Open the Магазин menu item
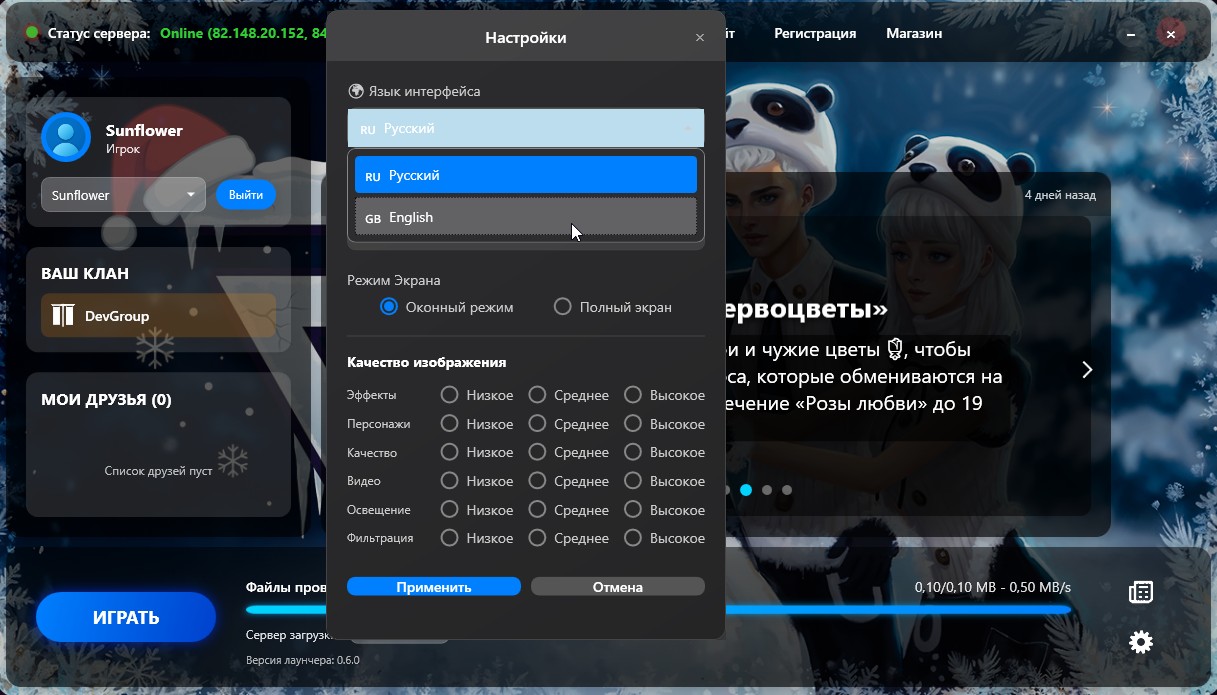 coord(913,33)
